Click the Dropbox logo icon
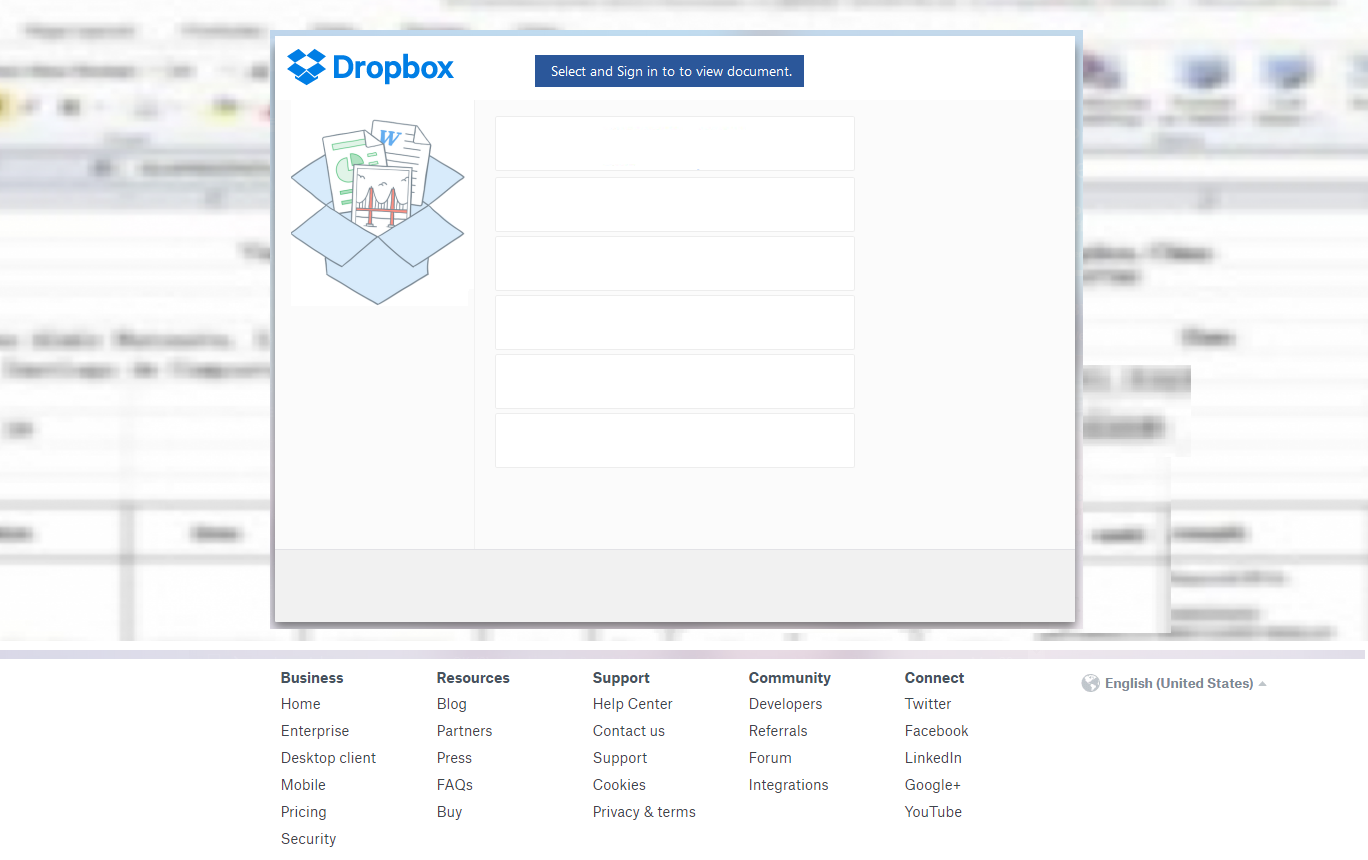 306,67
